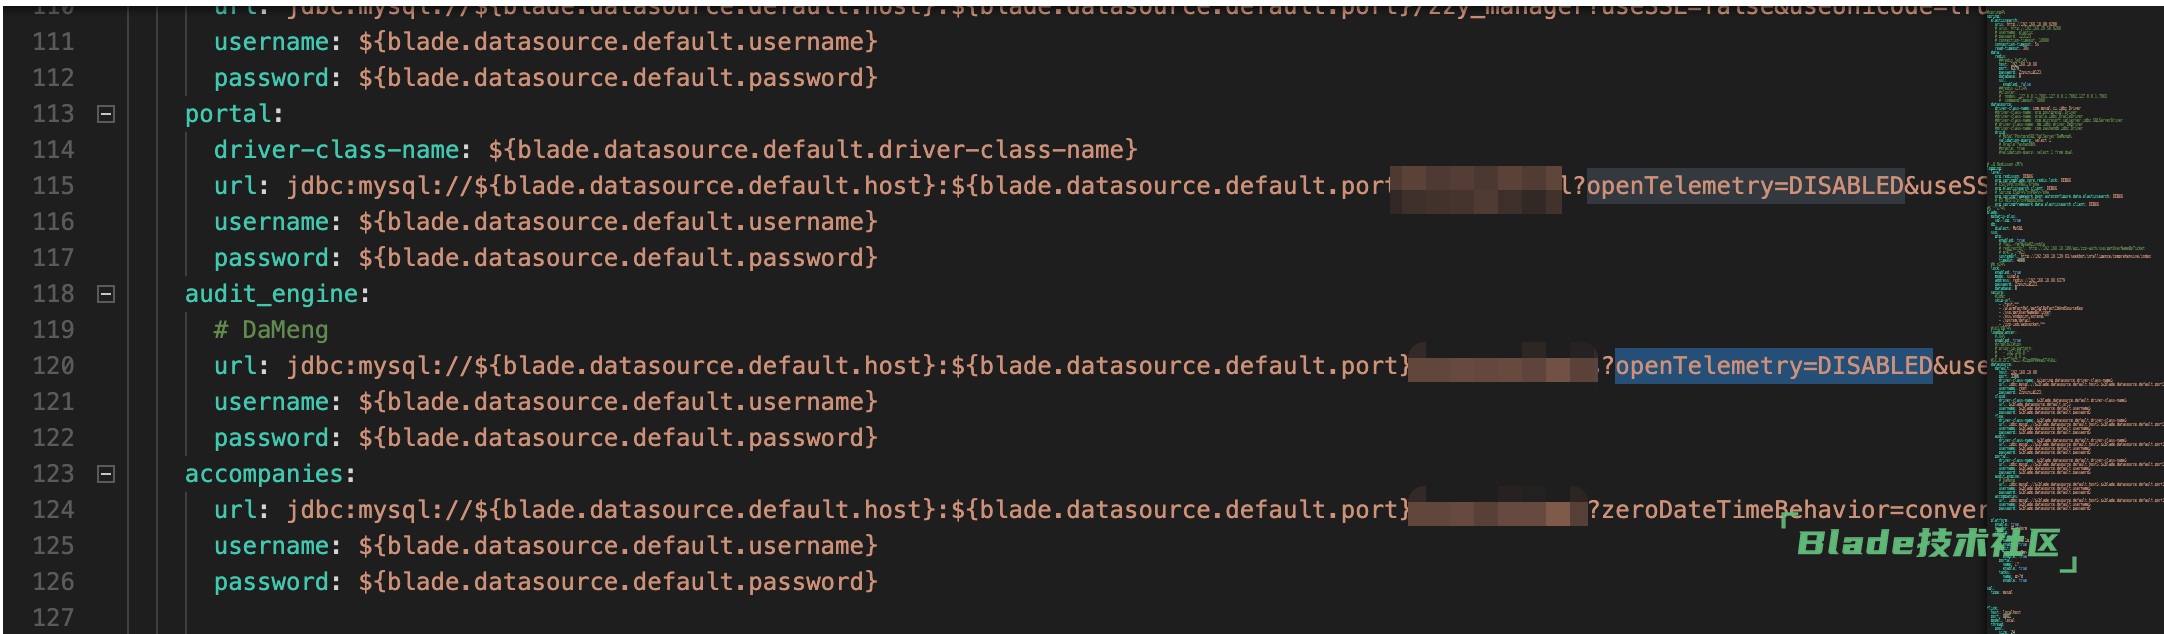Place cursor on the '# DaMeng' comment
2164x634 pixels.
click(271, 330)
